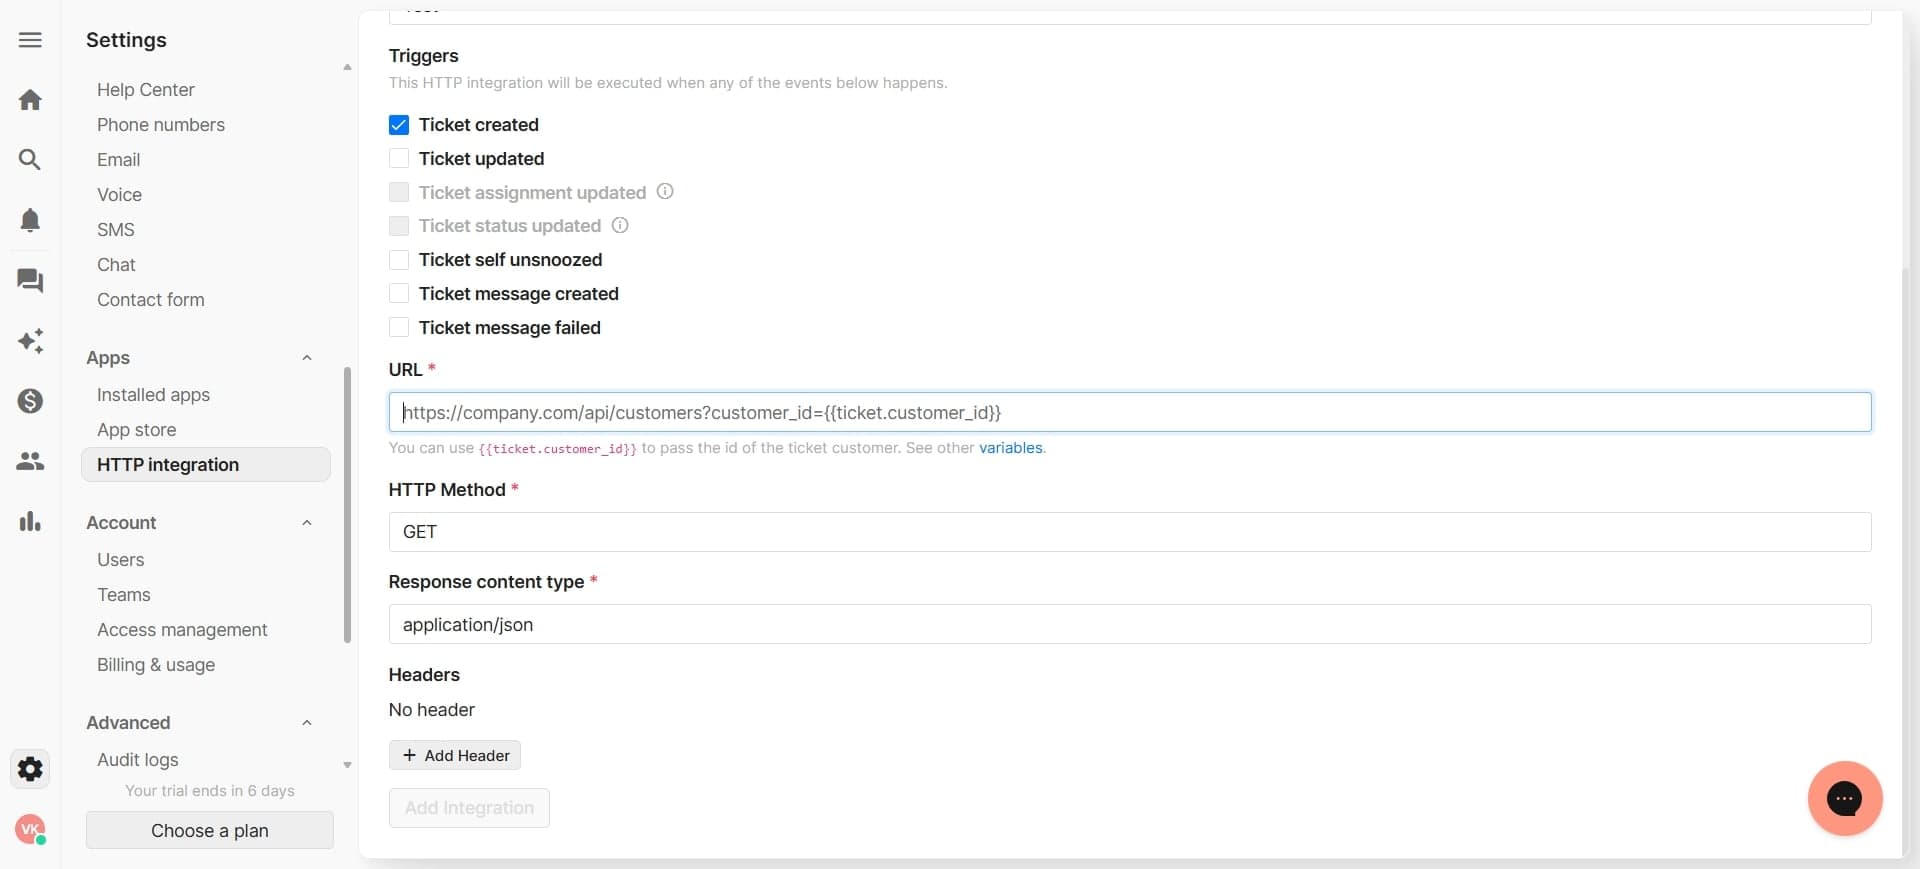Select the AI sparkles icon
1920x869 pixels.
30,341
